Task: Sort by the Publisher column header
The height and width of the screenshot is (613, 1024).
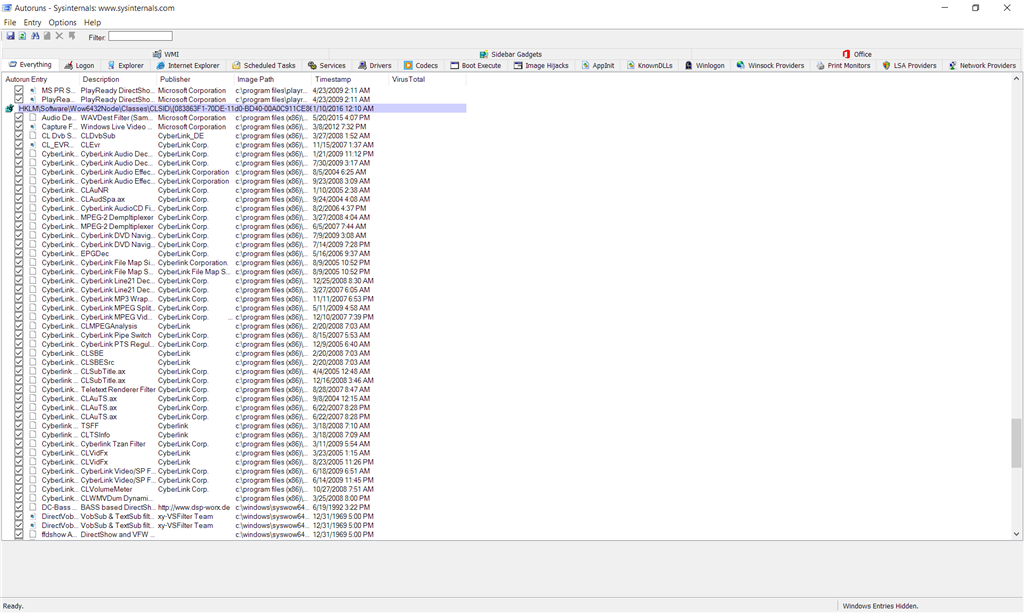Action: (x=195, y=79)
